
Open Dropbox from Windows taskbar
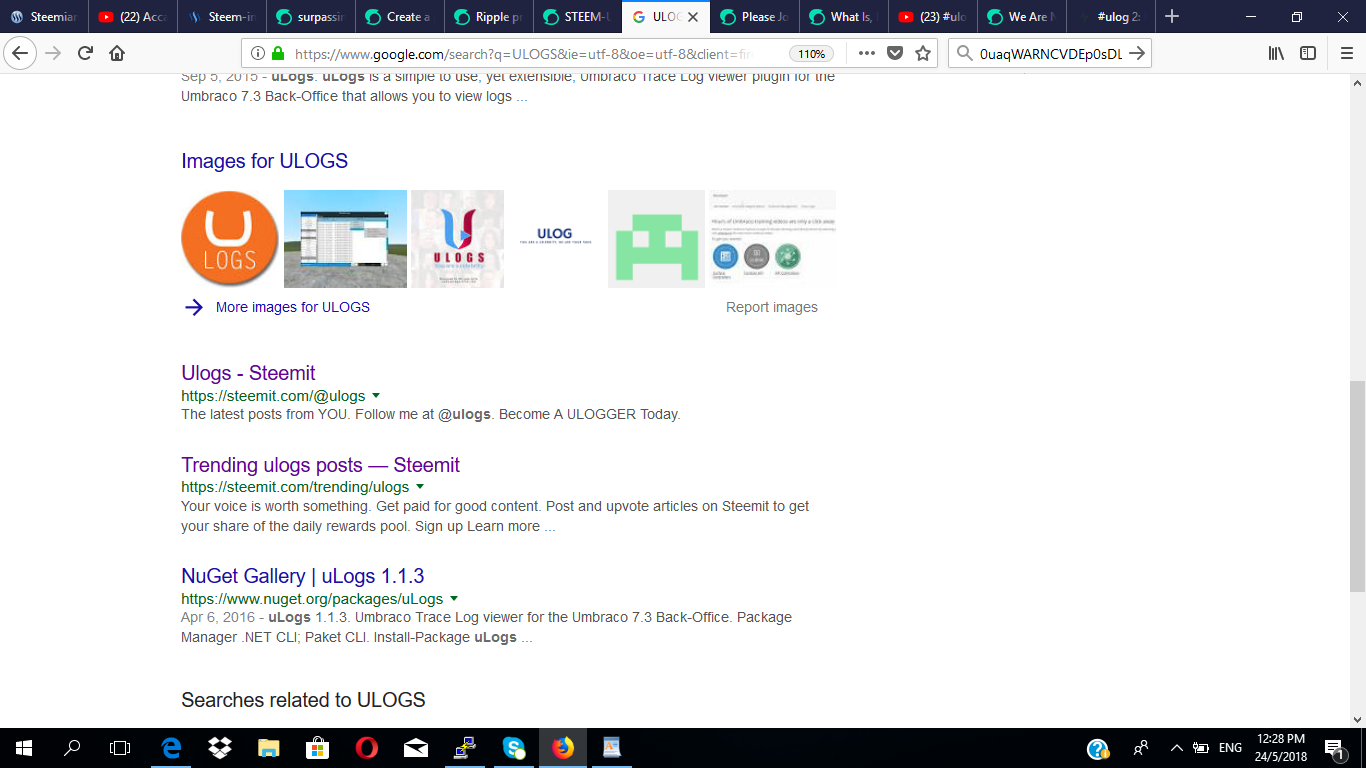220,747
